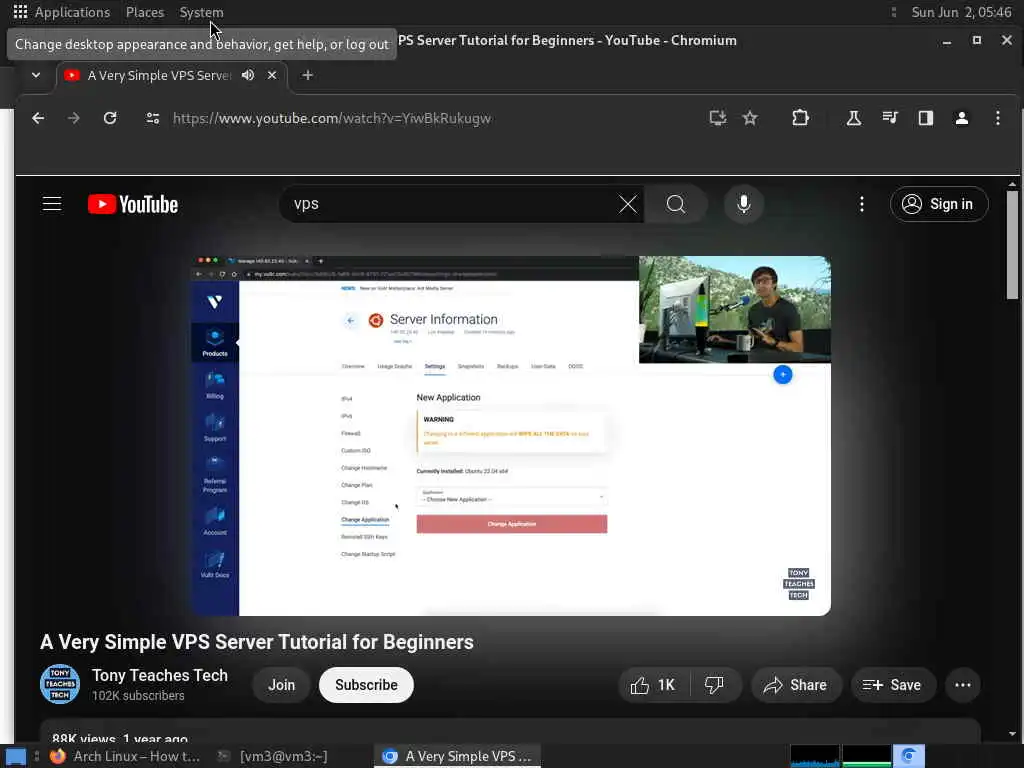Open the System menu
1024x768 pixels.
pyautogui.click(x=201, y=12)
